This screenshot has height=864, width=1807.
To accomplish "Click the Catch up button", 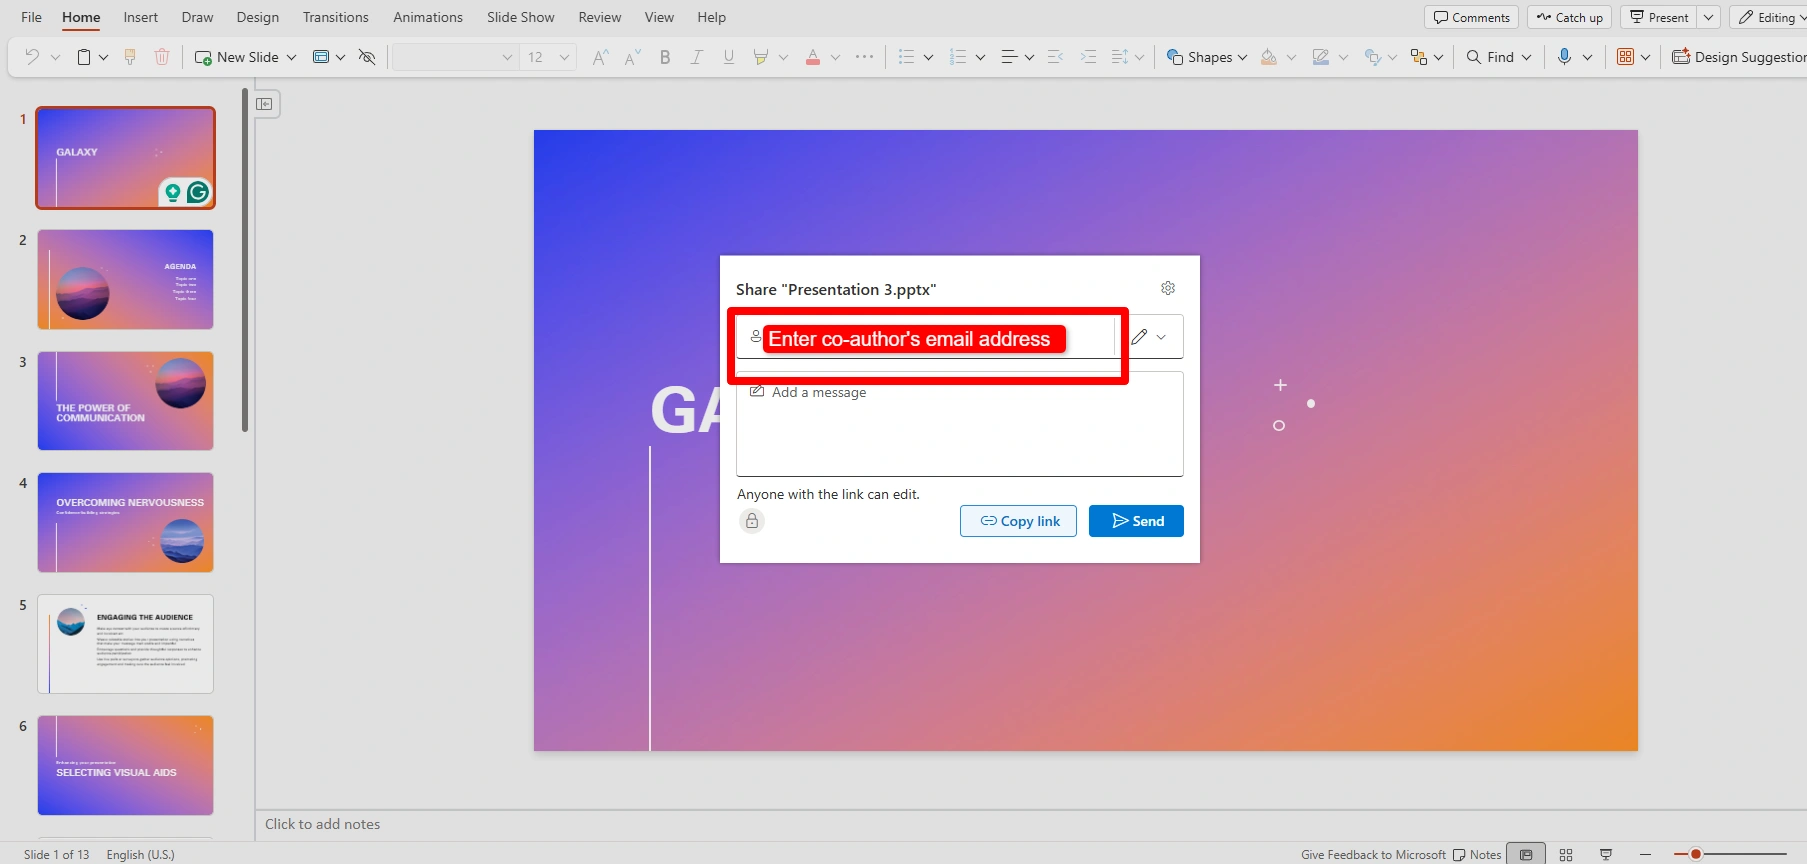I will (x=1570, y=17).
